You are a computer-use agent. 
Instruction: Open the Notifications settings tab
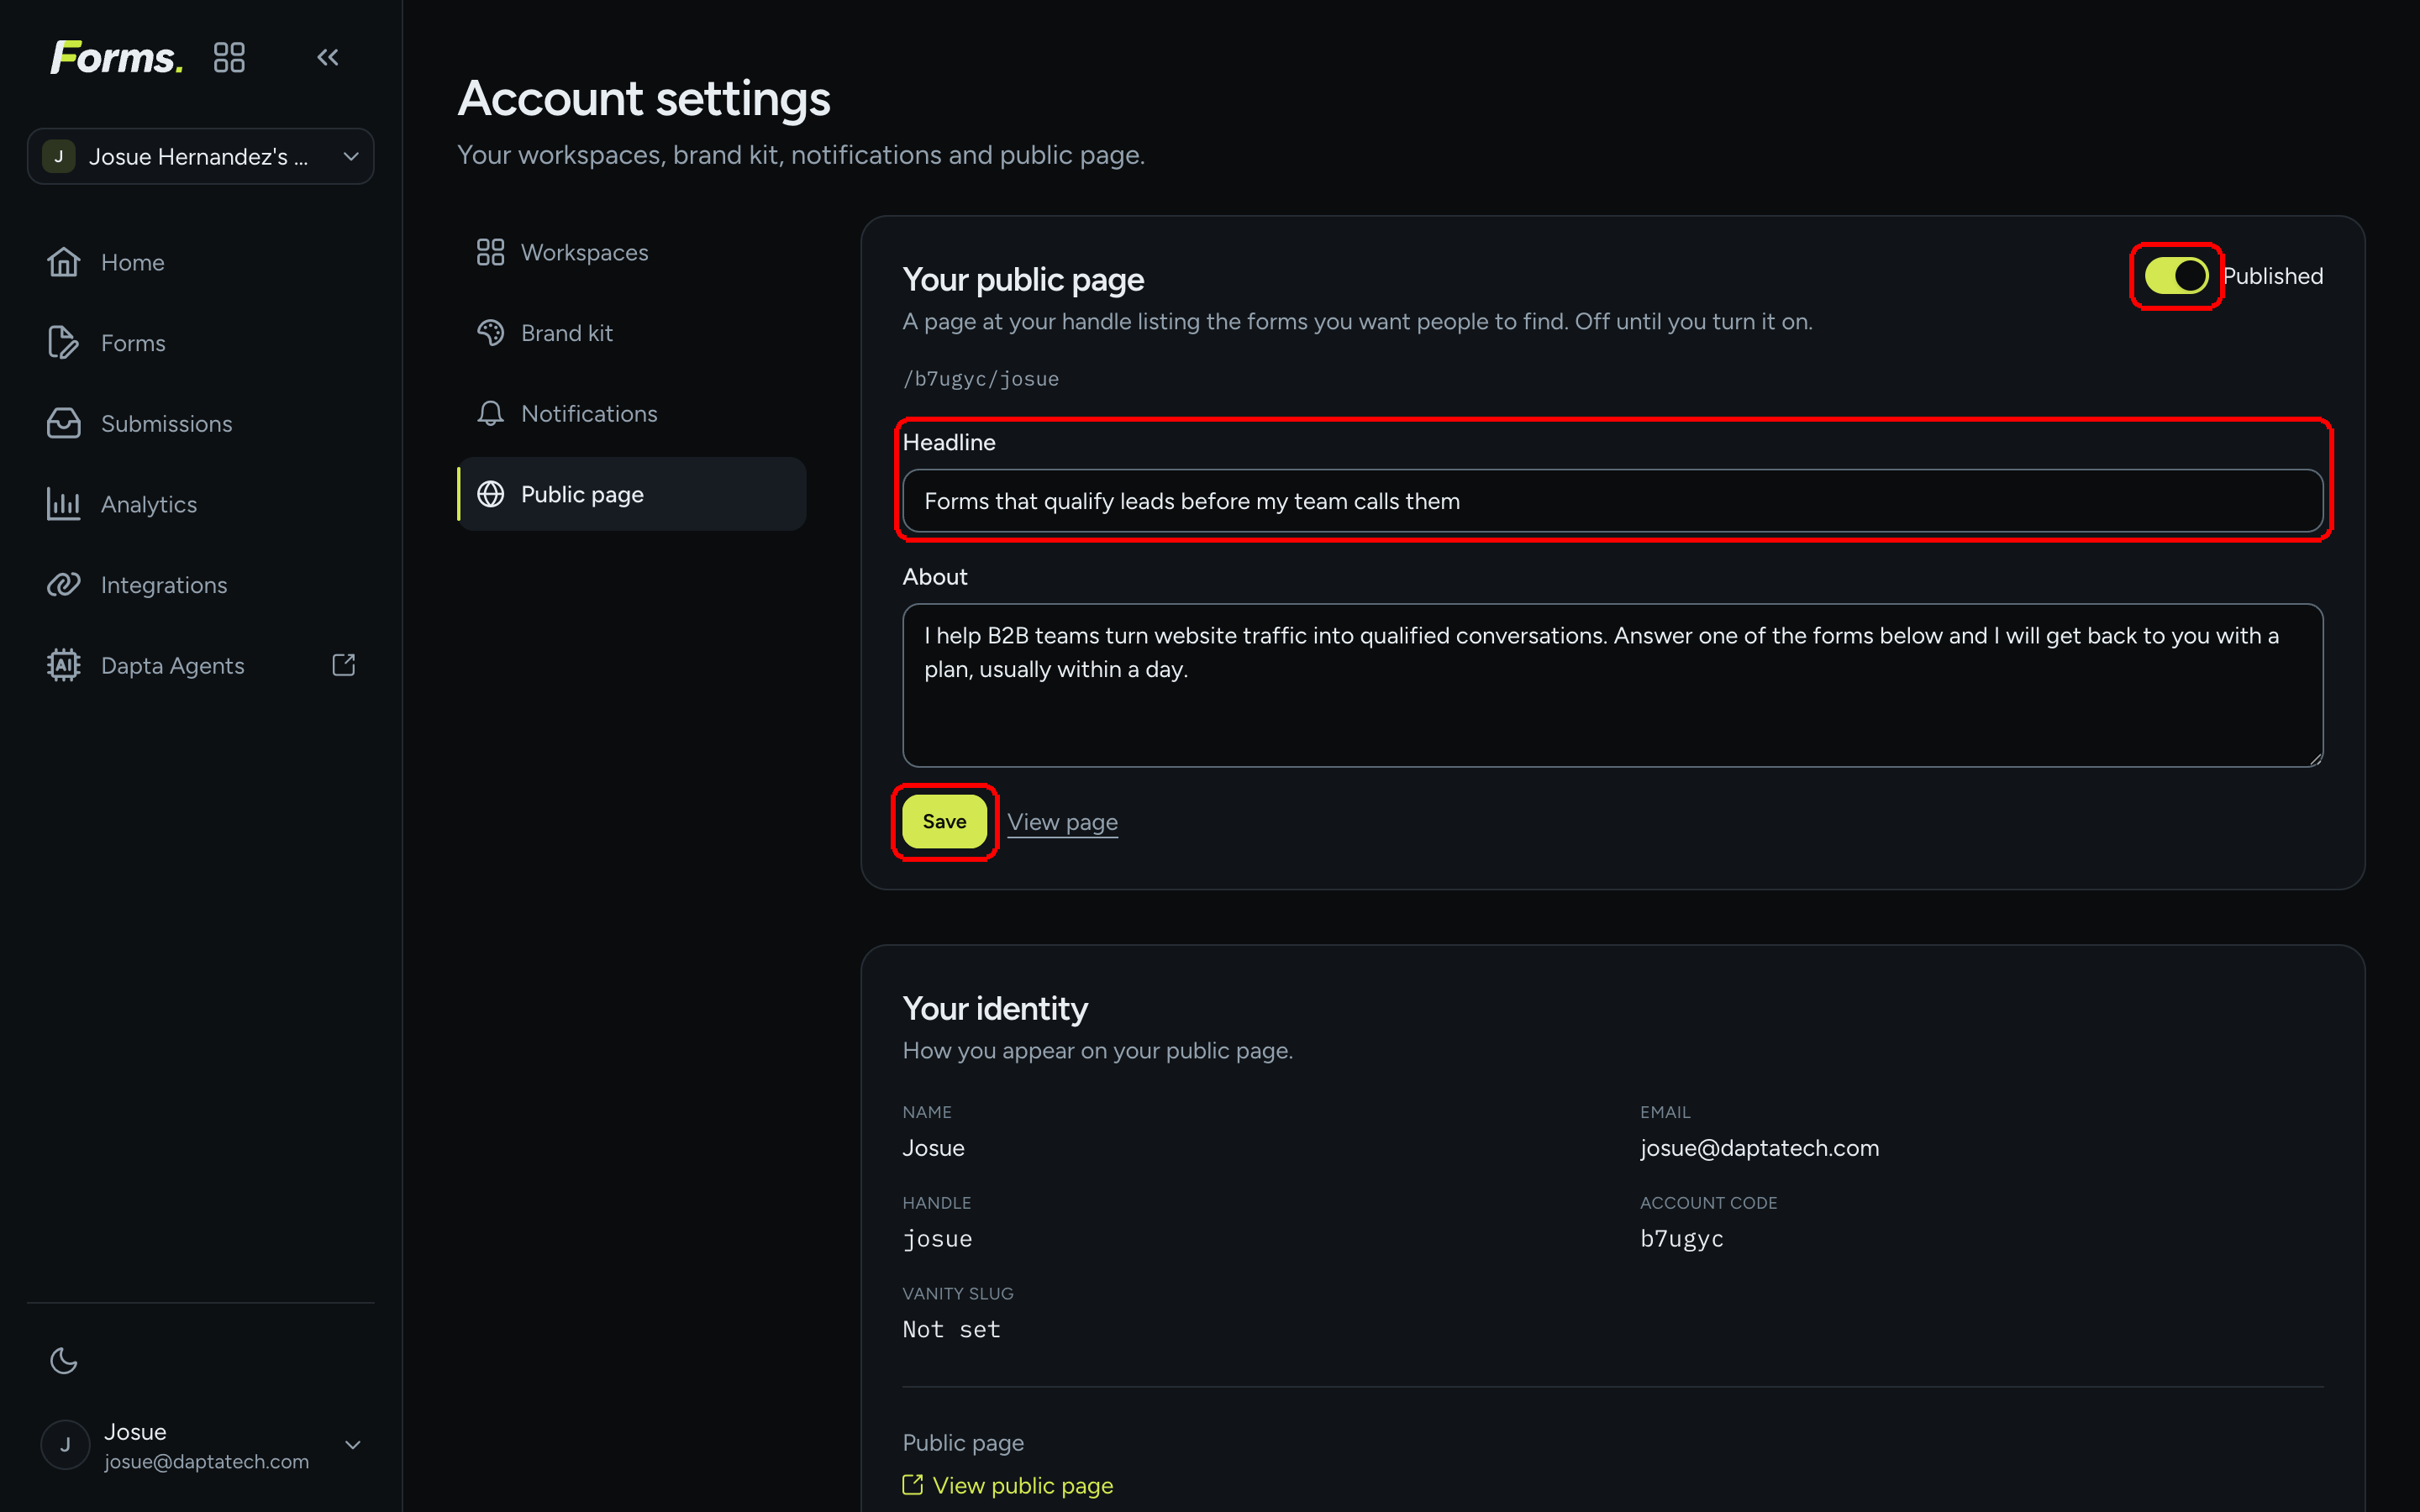tap(632, 413)
